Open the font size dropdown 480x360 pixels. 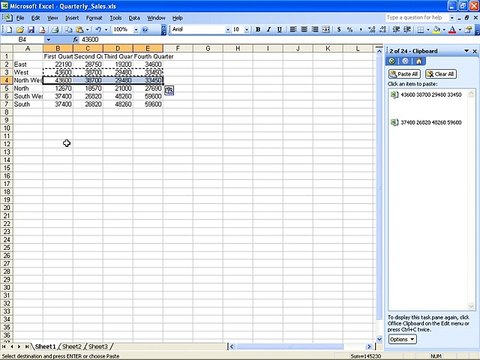(x=247, y=30)
